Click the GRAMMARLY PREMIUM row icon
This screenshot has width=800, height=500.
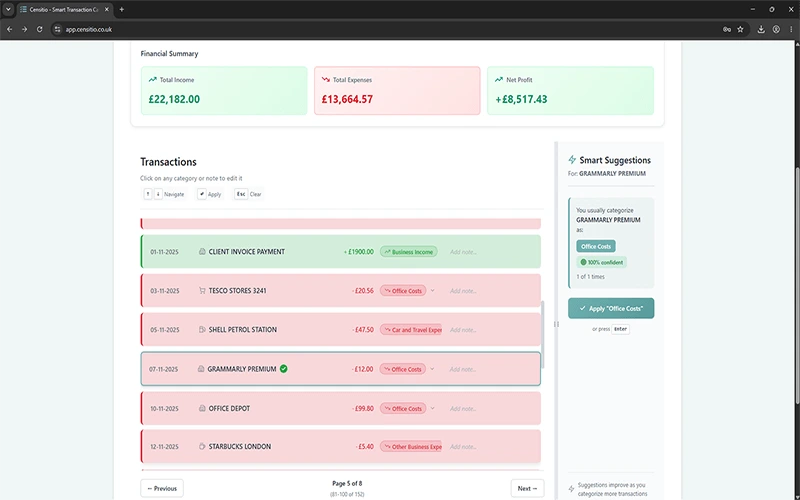[x=201, y=369]
